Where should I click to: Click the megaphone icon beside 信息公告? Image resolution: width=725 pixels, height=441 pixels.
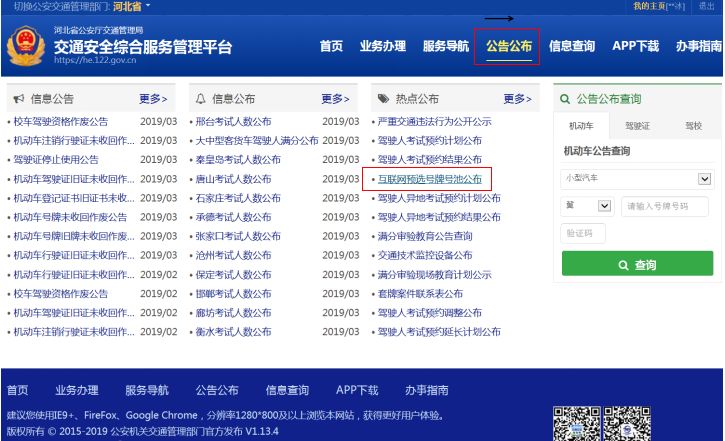[19, 98]
